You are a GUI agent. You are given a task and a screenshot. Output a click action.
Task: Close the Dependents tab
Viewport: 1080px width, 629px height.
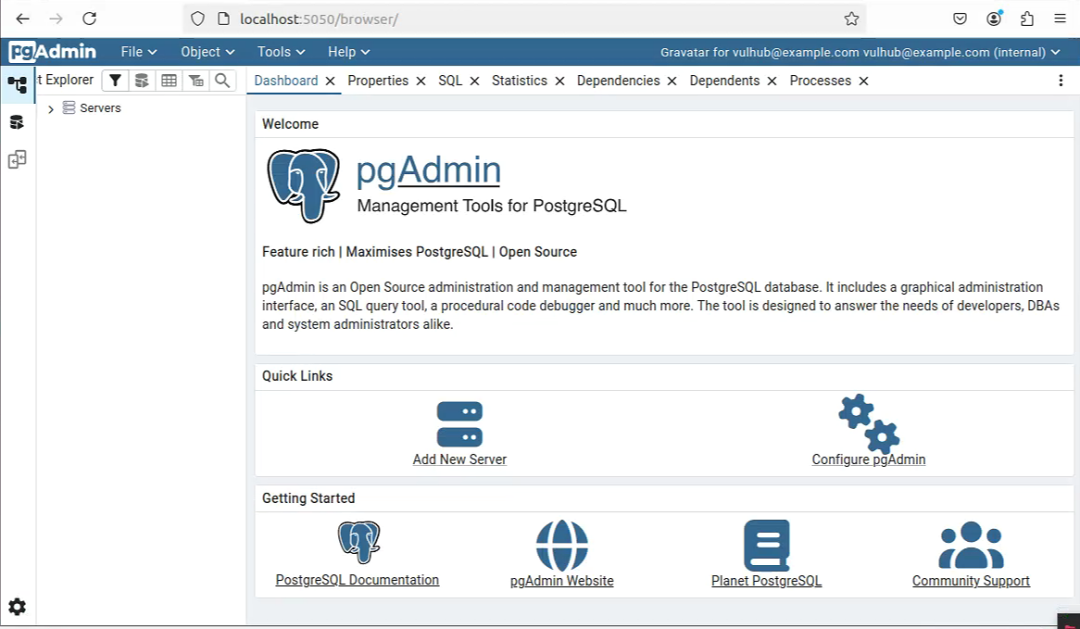pos(772,81)
